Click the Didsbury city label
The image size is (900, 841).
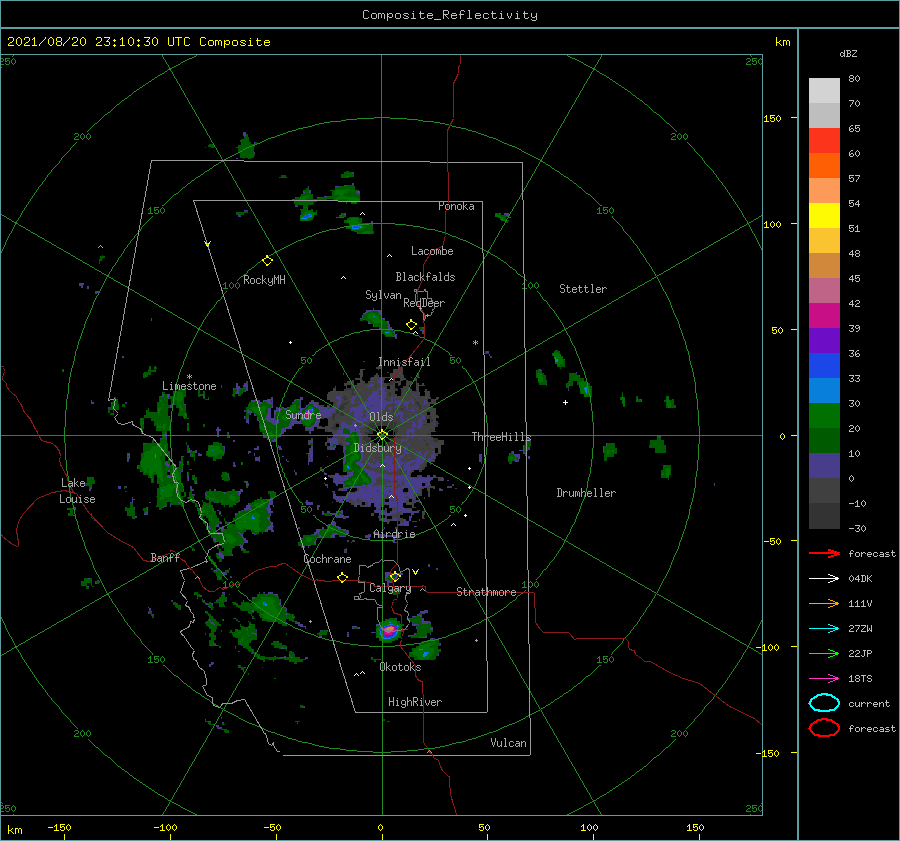pyautogui.click(x=378, y=448)
